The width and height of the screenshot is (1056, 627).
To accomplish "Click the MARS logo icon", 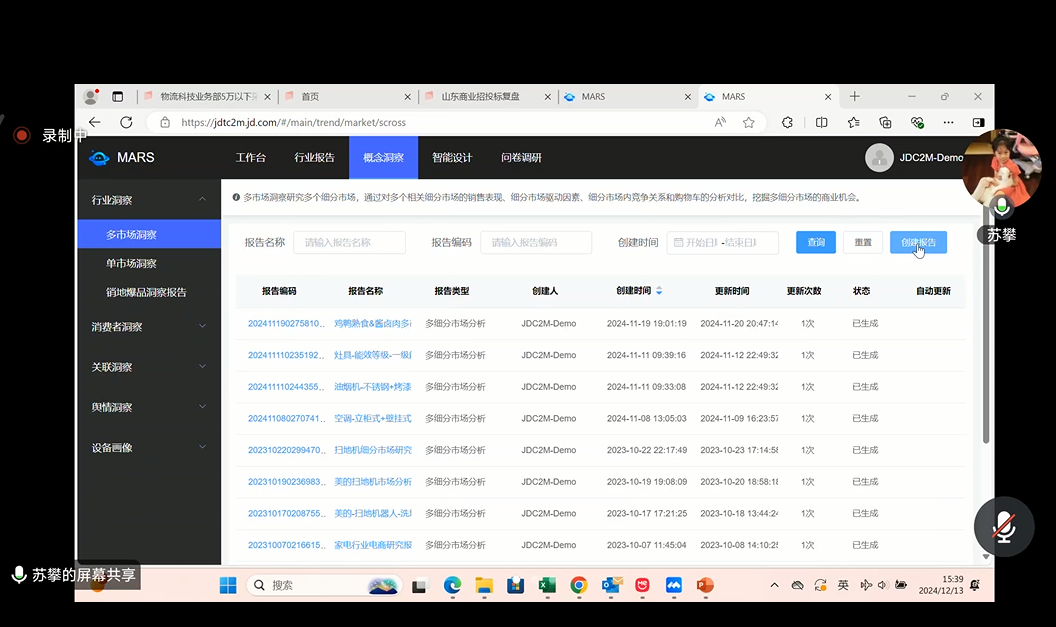I will (99, 157).
